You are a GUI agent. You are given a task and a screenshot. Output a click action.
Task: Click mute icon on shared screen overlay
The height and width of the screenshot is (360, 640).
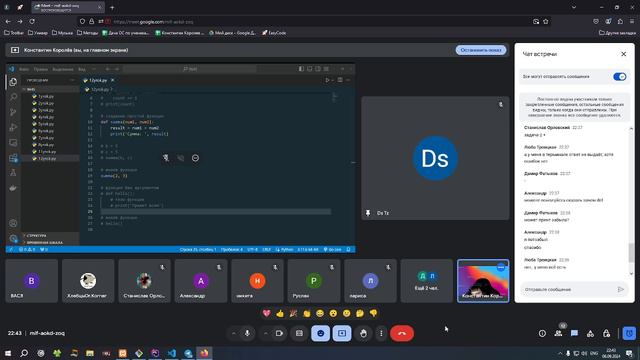pos(166,158)
